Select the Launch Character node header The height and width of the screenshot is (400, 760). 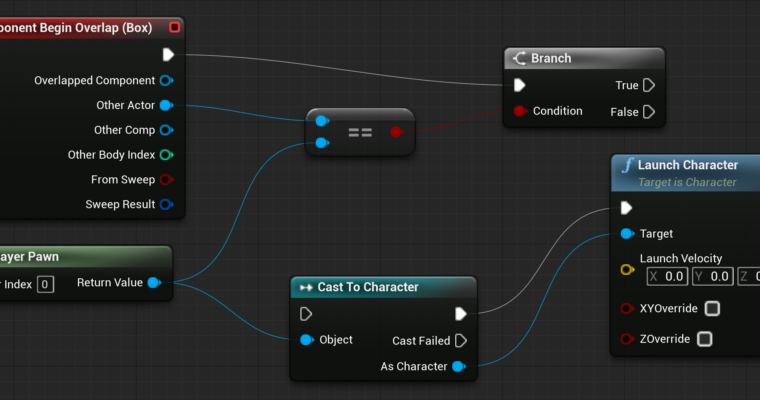pyautogui.click(x=686, y=173)
